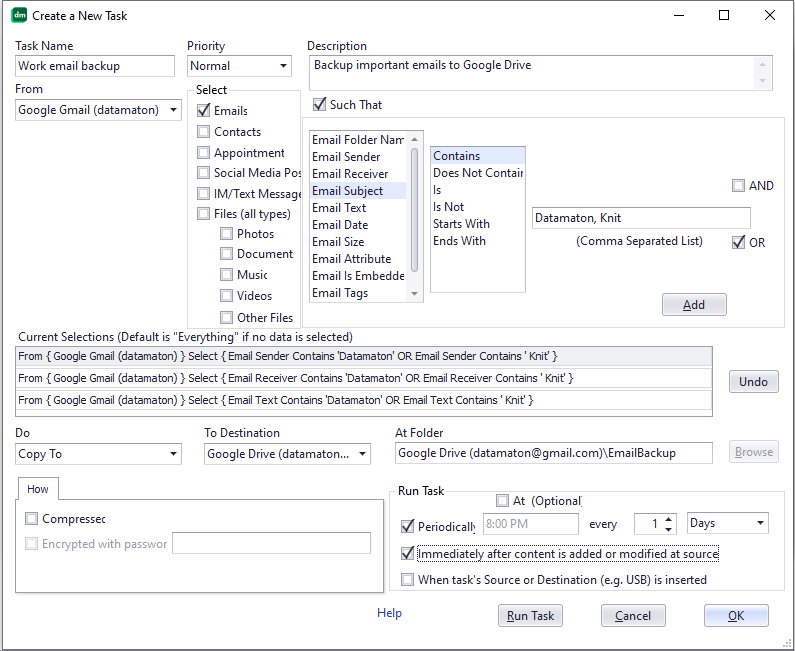Open the Help link
795x651 pixels.
click(x=389, y=613)
